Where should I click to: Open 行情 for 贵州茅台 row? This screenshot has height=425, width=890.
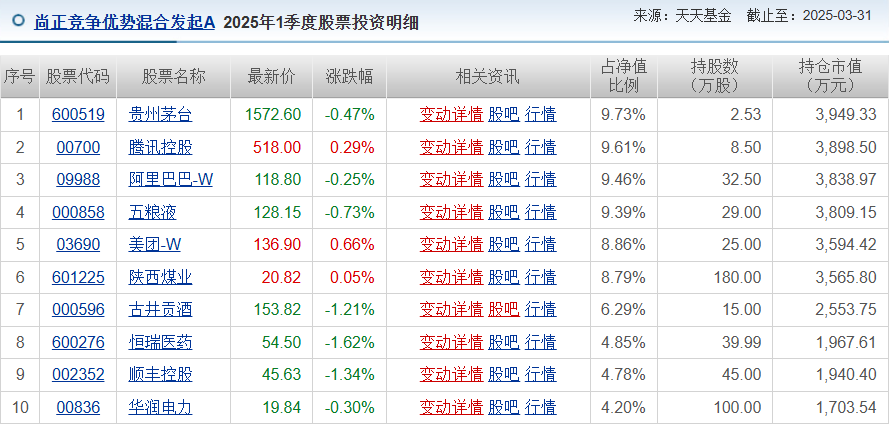(x=540, y=115)
